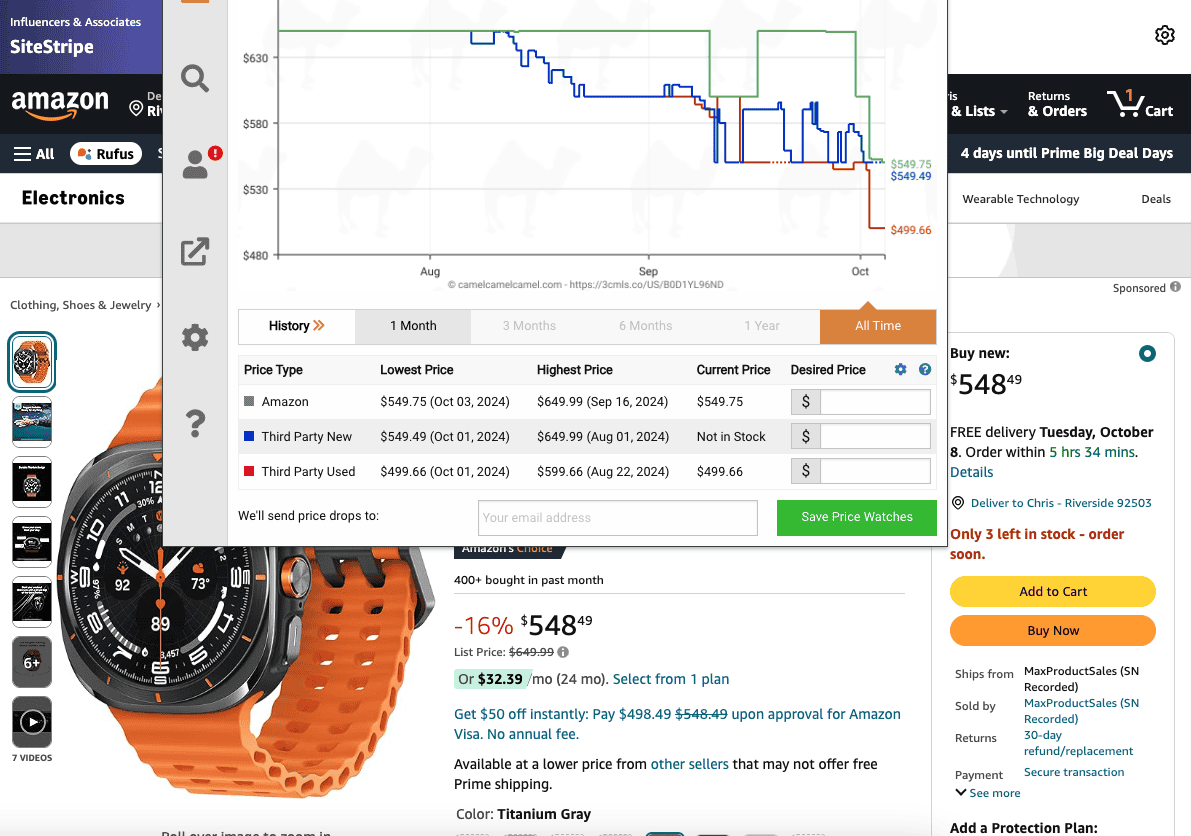Open the other sellers link
Screen dimensions: 1191x836
(x=689, y=764)
